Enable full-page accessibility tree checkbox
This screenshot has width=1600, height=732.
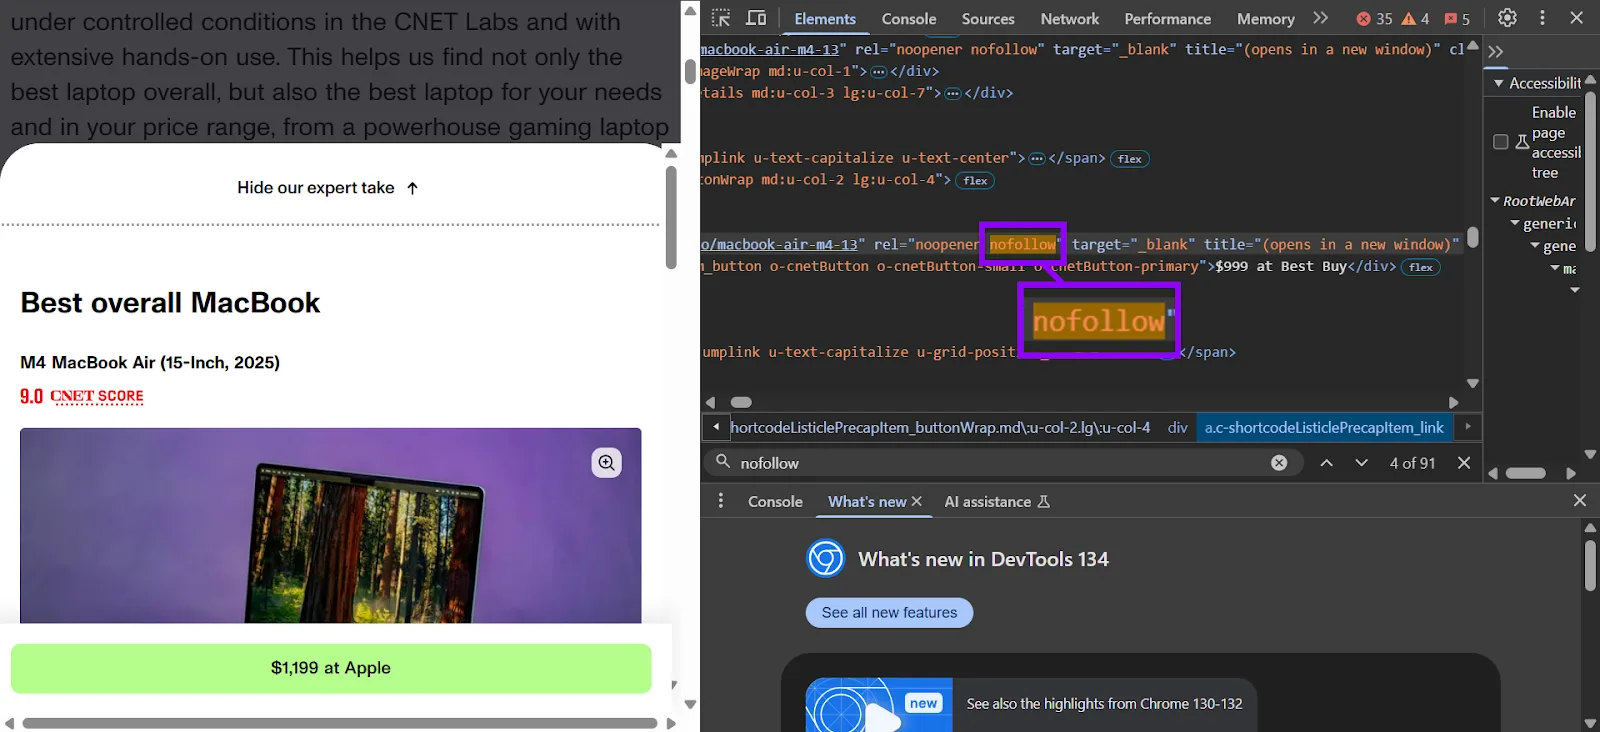(x=1501, y=142)
